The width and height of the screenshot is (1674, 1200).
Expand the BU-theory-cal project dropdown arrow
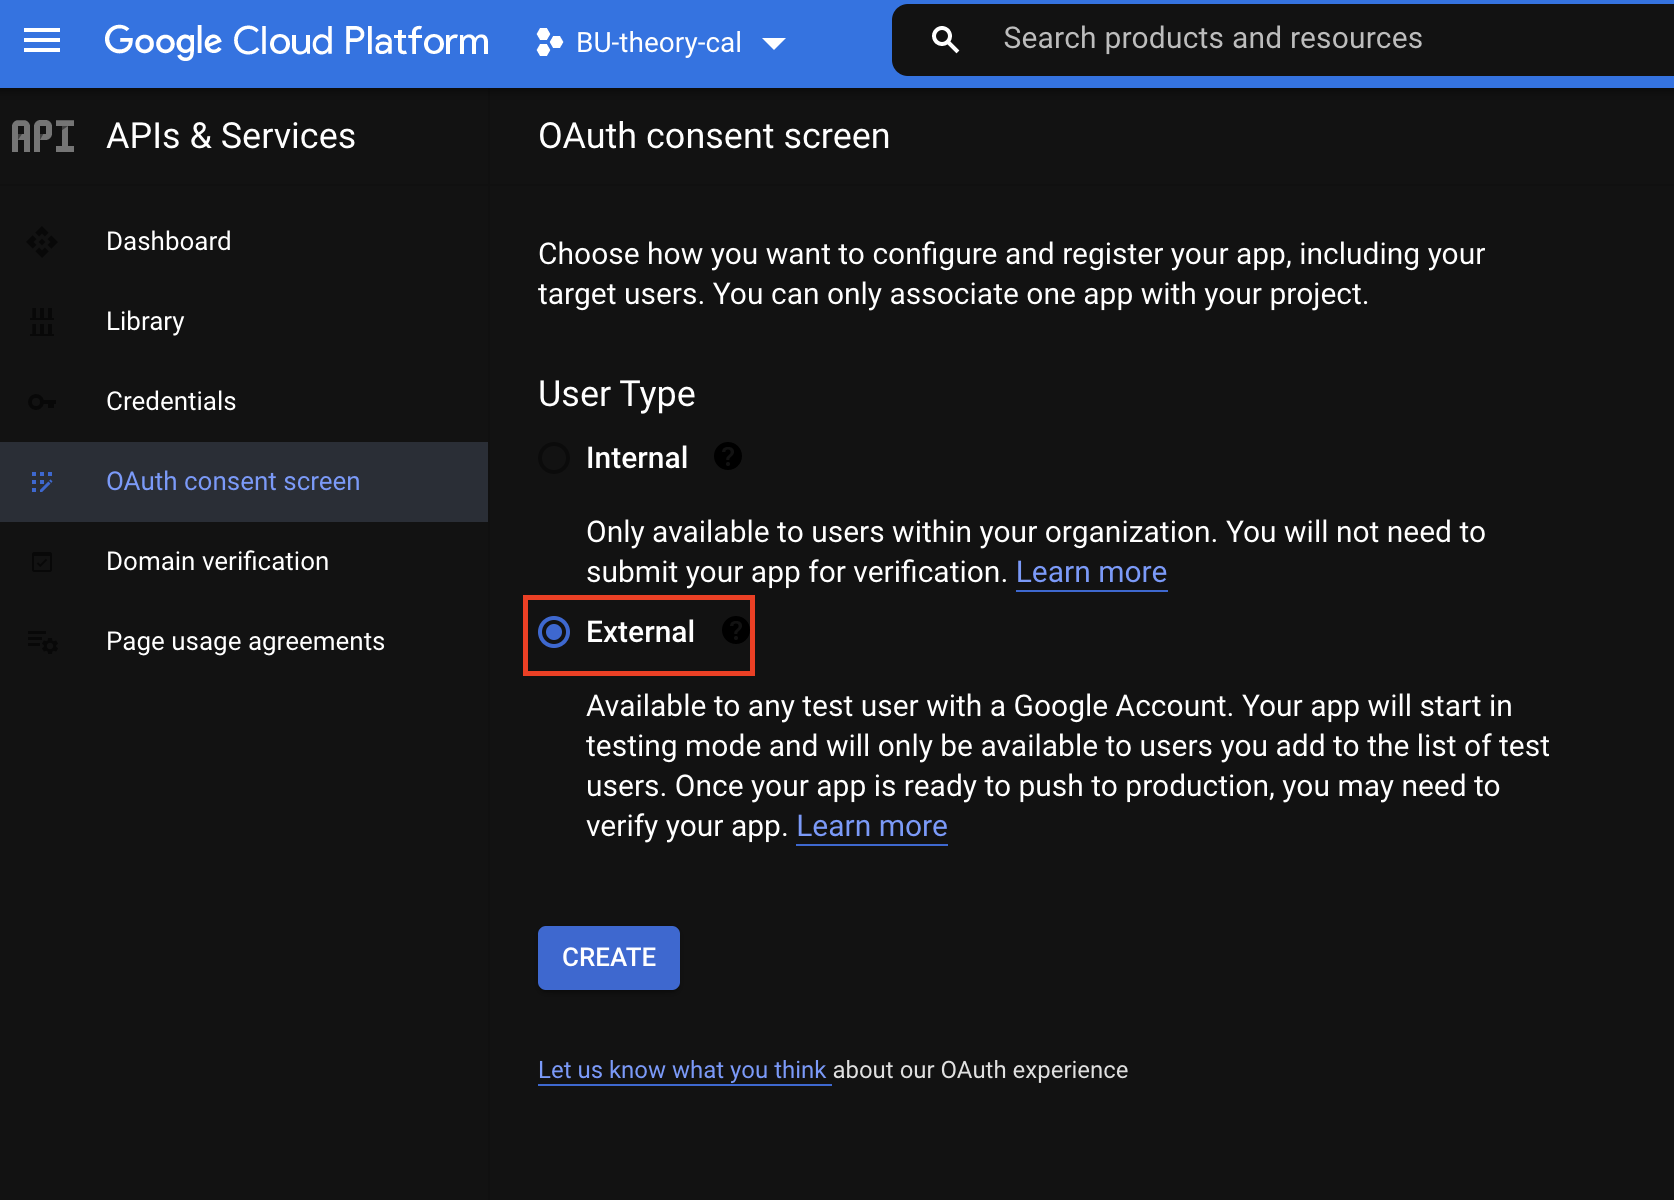774,44
